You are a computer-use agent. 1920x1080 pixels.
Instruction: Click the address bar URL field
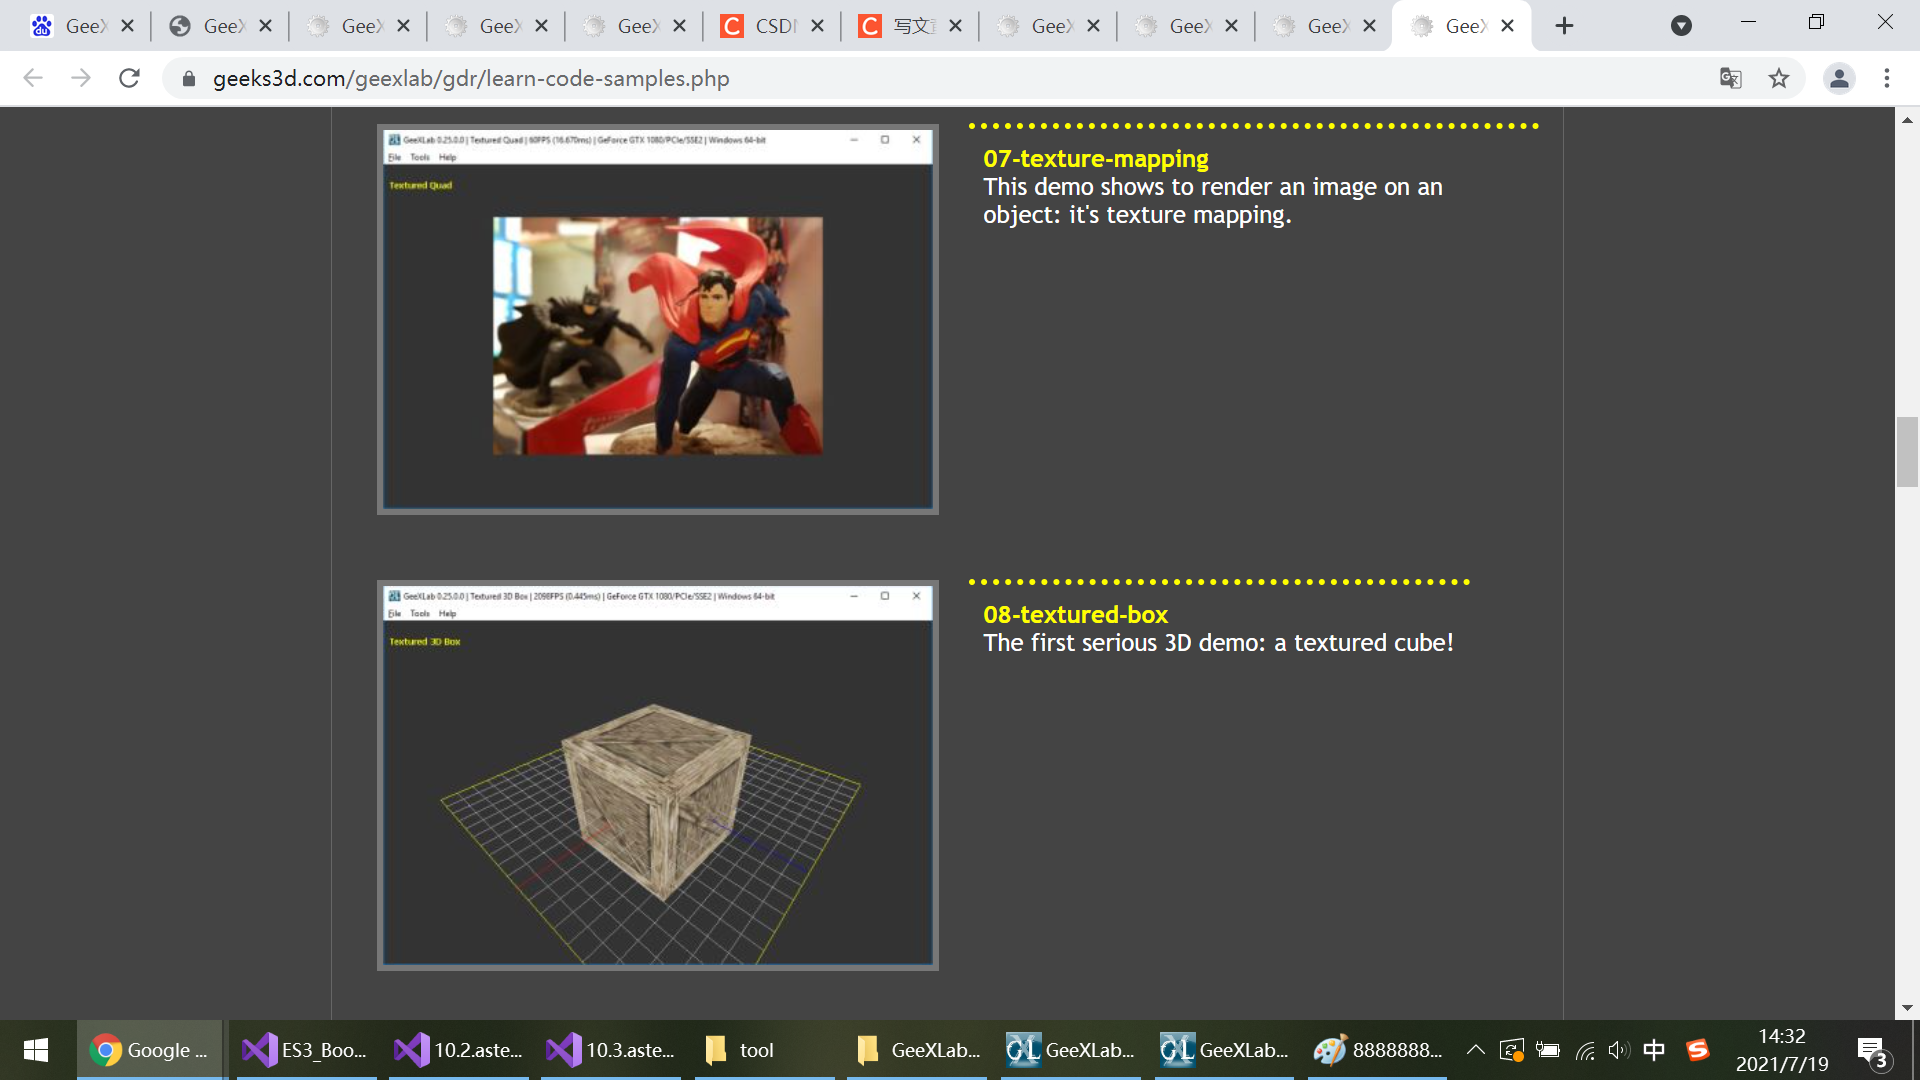pyautogui.click(x=470, y=78)
